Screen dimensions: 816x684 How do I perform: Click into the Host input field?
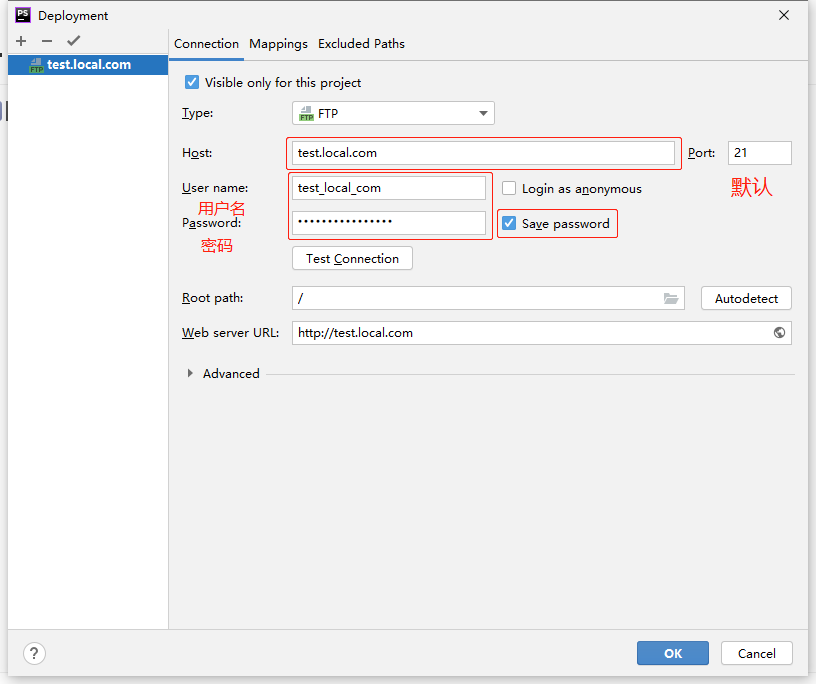point(484,153)
